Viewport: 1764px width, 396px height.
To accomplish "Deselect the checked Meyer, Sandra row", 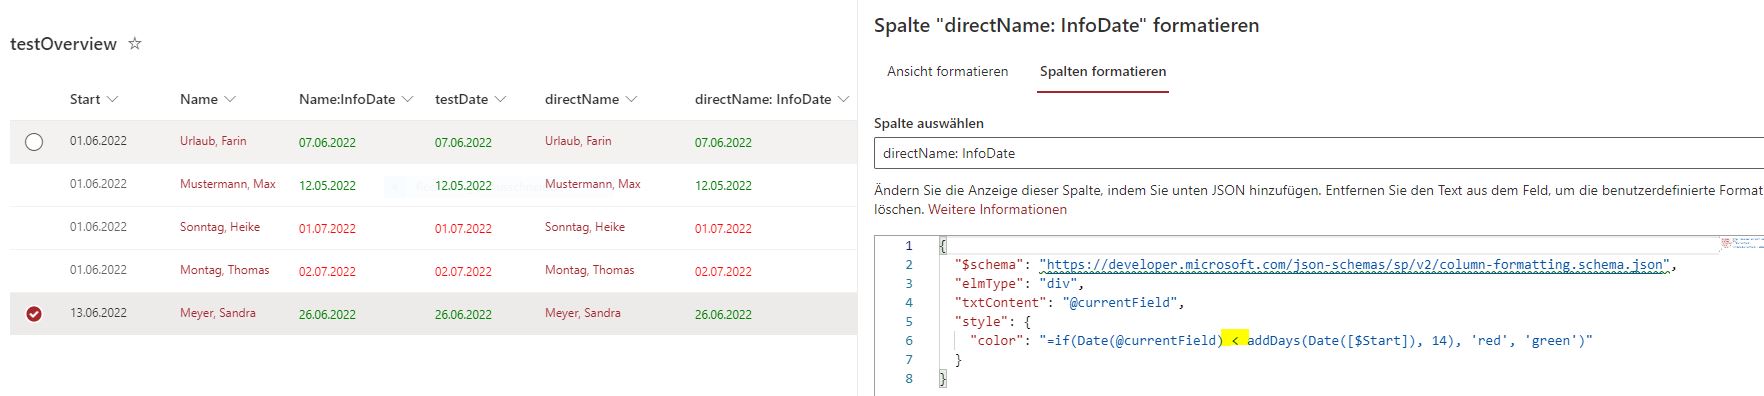I will [x=34, y=314].
